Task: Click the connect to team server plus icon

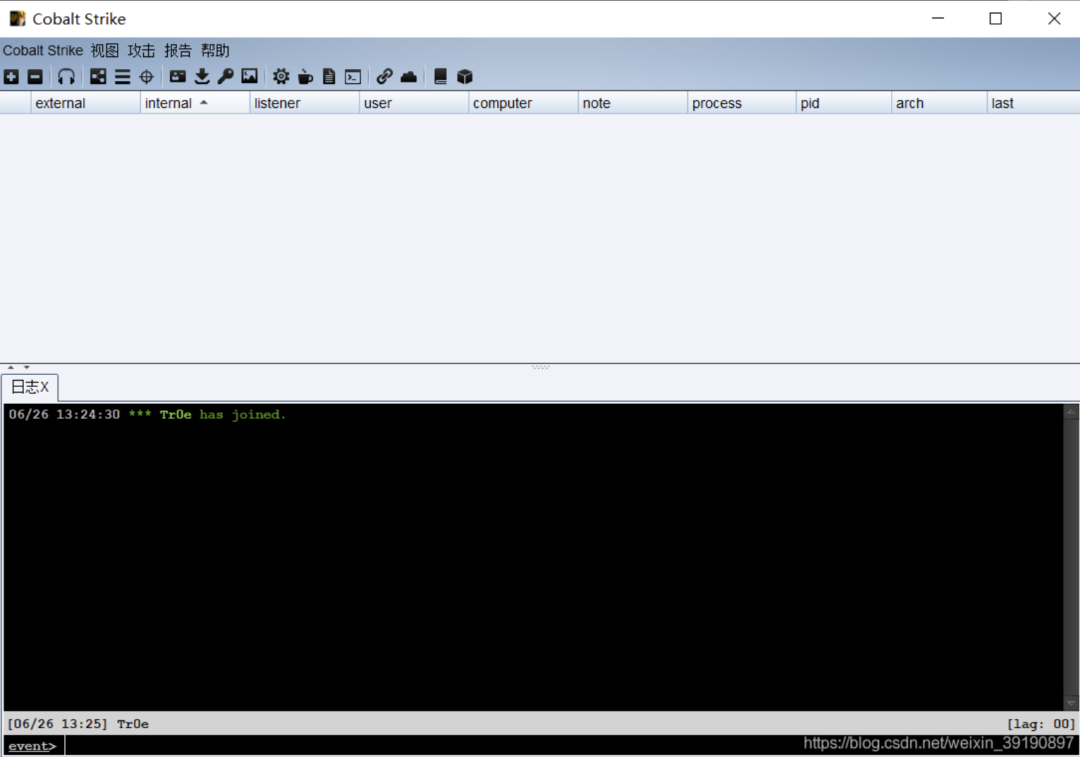Action: [x=11, y=76]
